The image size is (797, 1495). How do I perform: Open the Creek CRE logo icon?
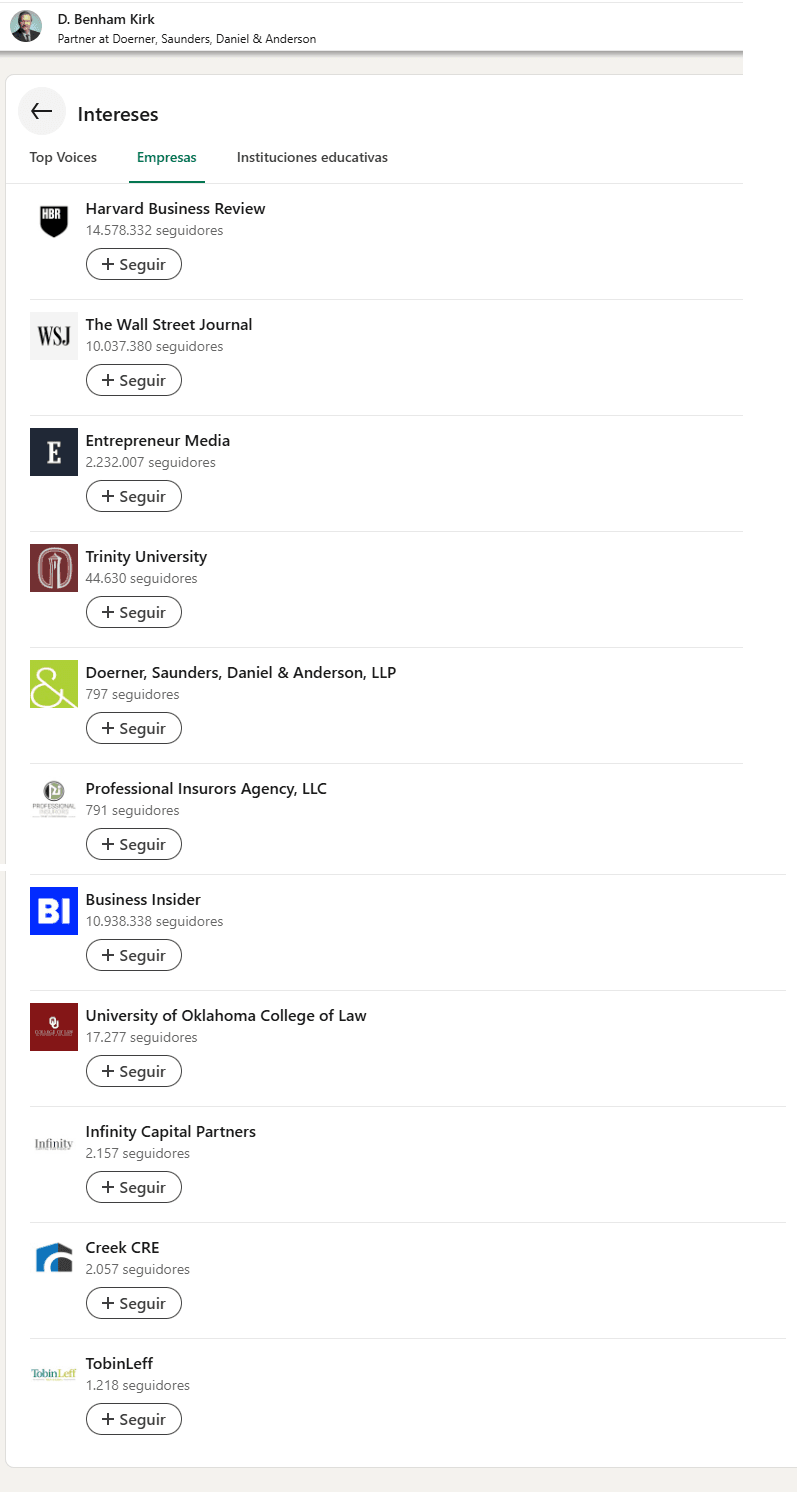tap(54, 1259)
